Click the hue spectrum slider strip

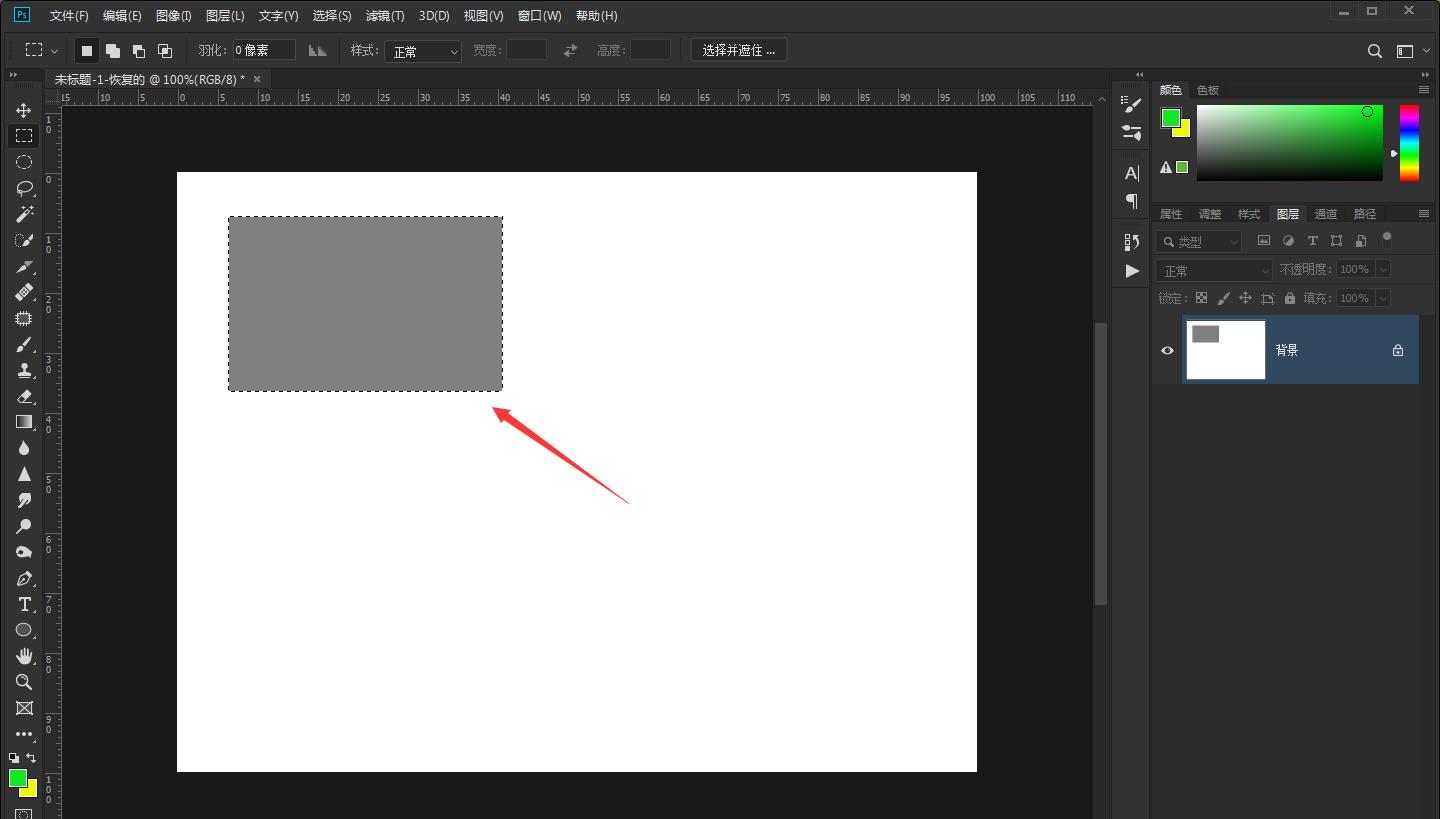coord(1408,143)
